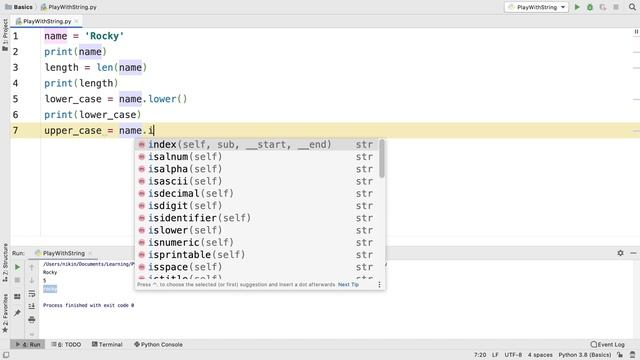
Task: Click the stop square in Run panel
Action: [17, 280]
